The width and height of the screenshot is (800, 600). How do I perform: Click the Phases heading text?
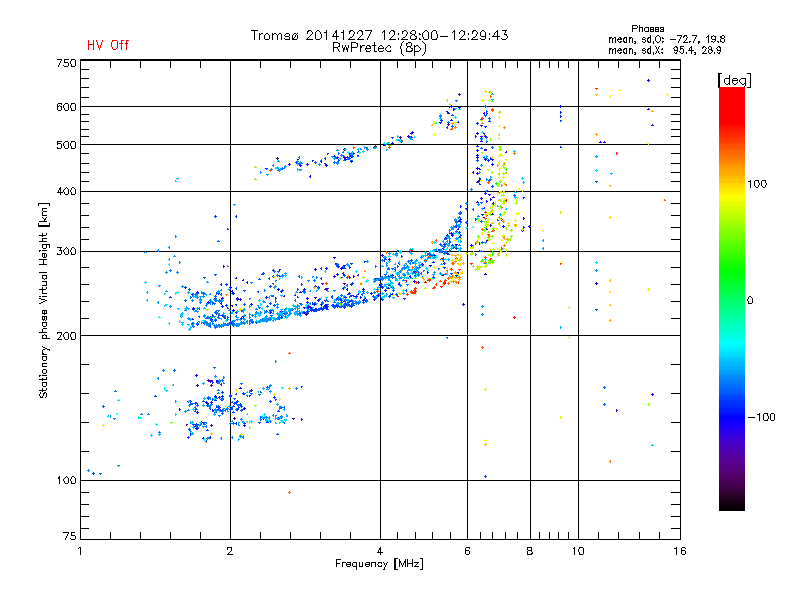pos(647,29)
